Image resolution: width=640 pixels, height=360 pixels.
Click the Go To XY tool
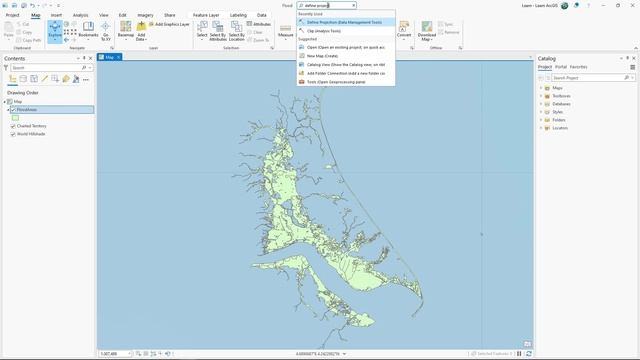tap(106, 31)
